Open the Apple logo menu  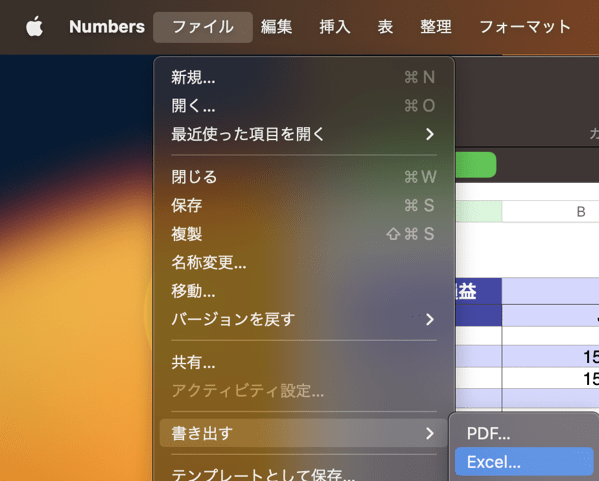(34, 27)
